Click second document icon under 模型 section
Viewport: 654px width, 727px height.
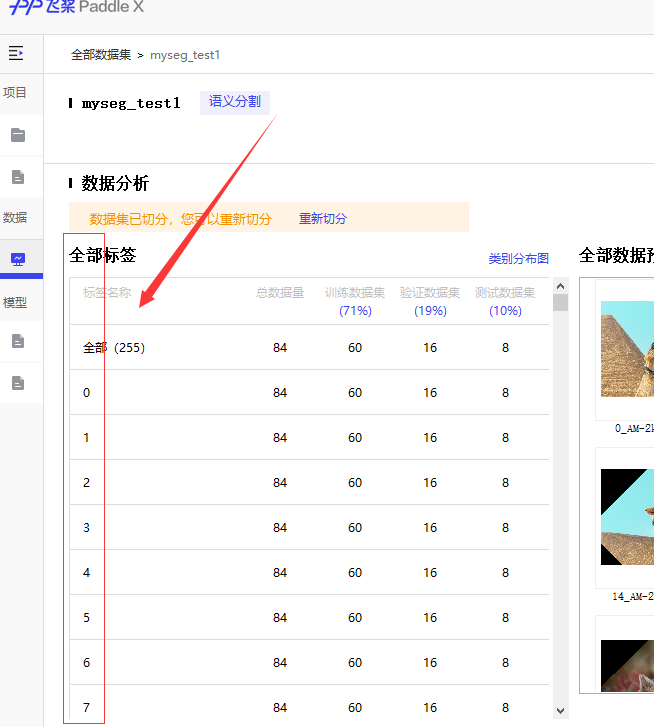click(x=18, y=383)
